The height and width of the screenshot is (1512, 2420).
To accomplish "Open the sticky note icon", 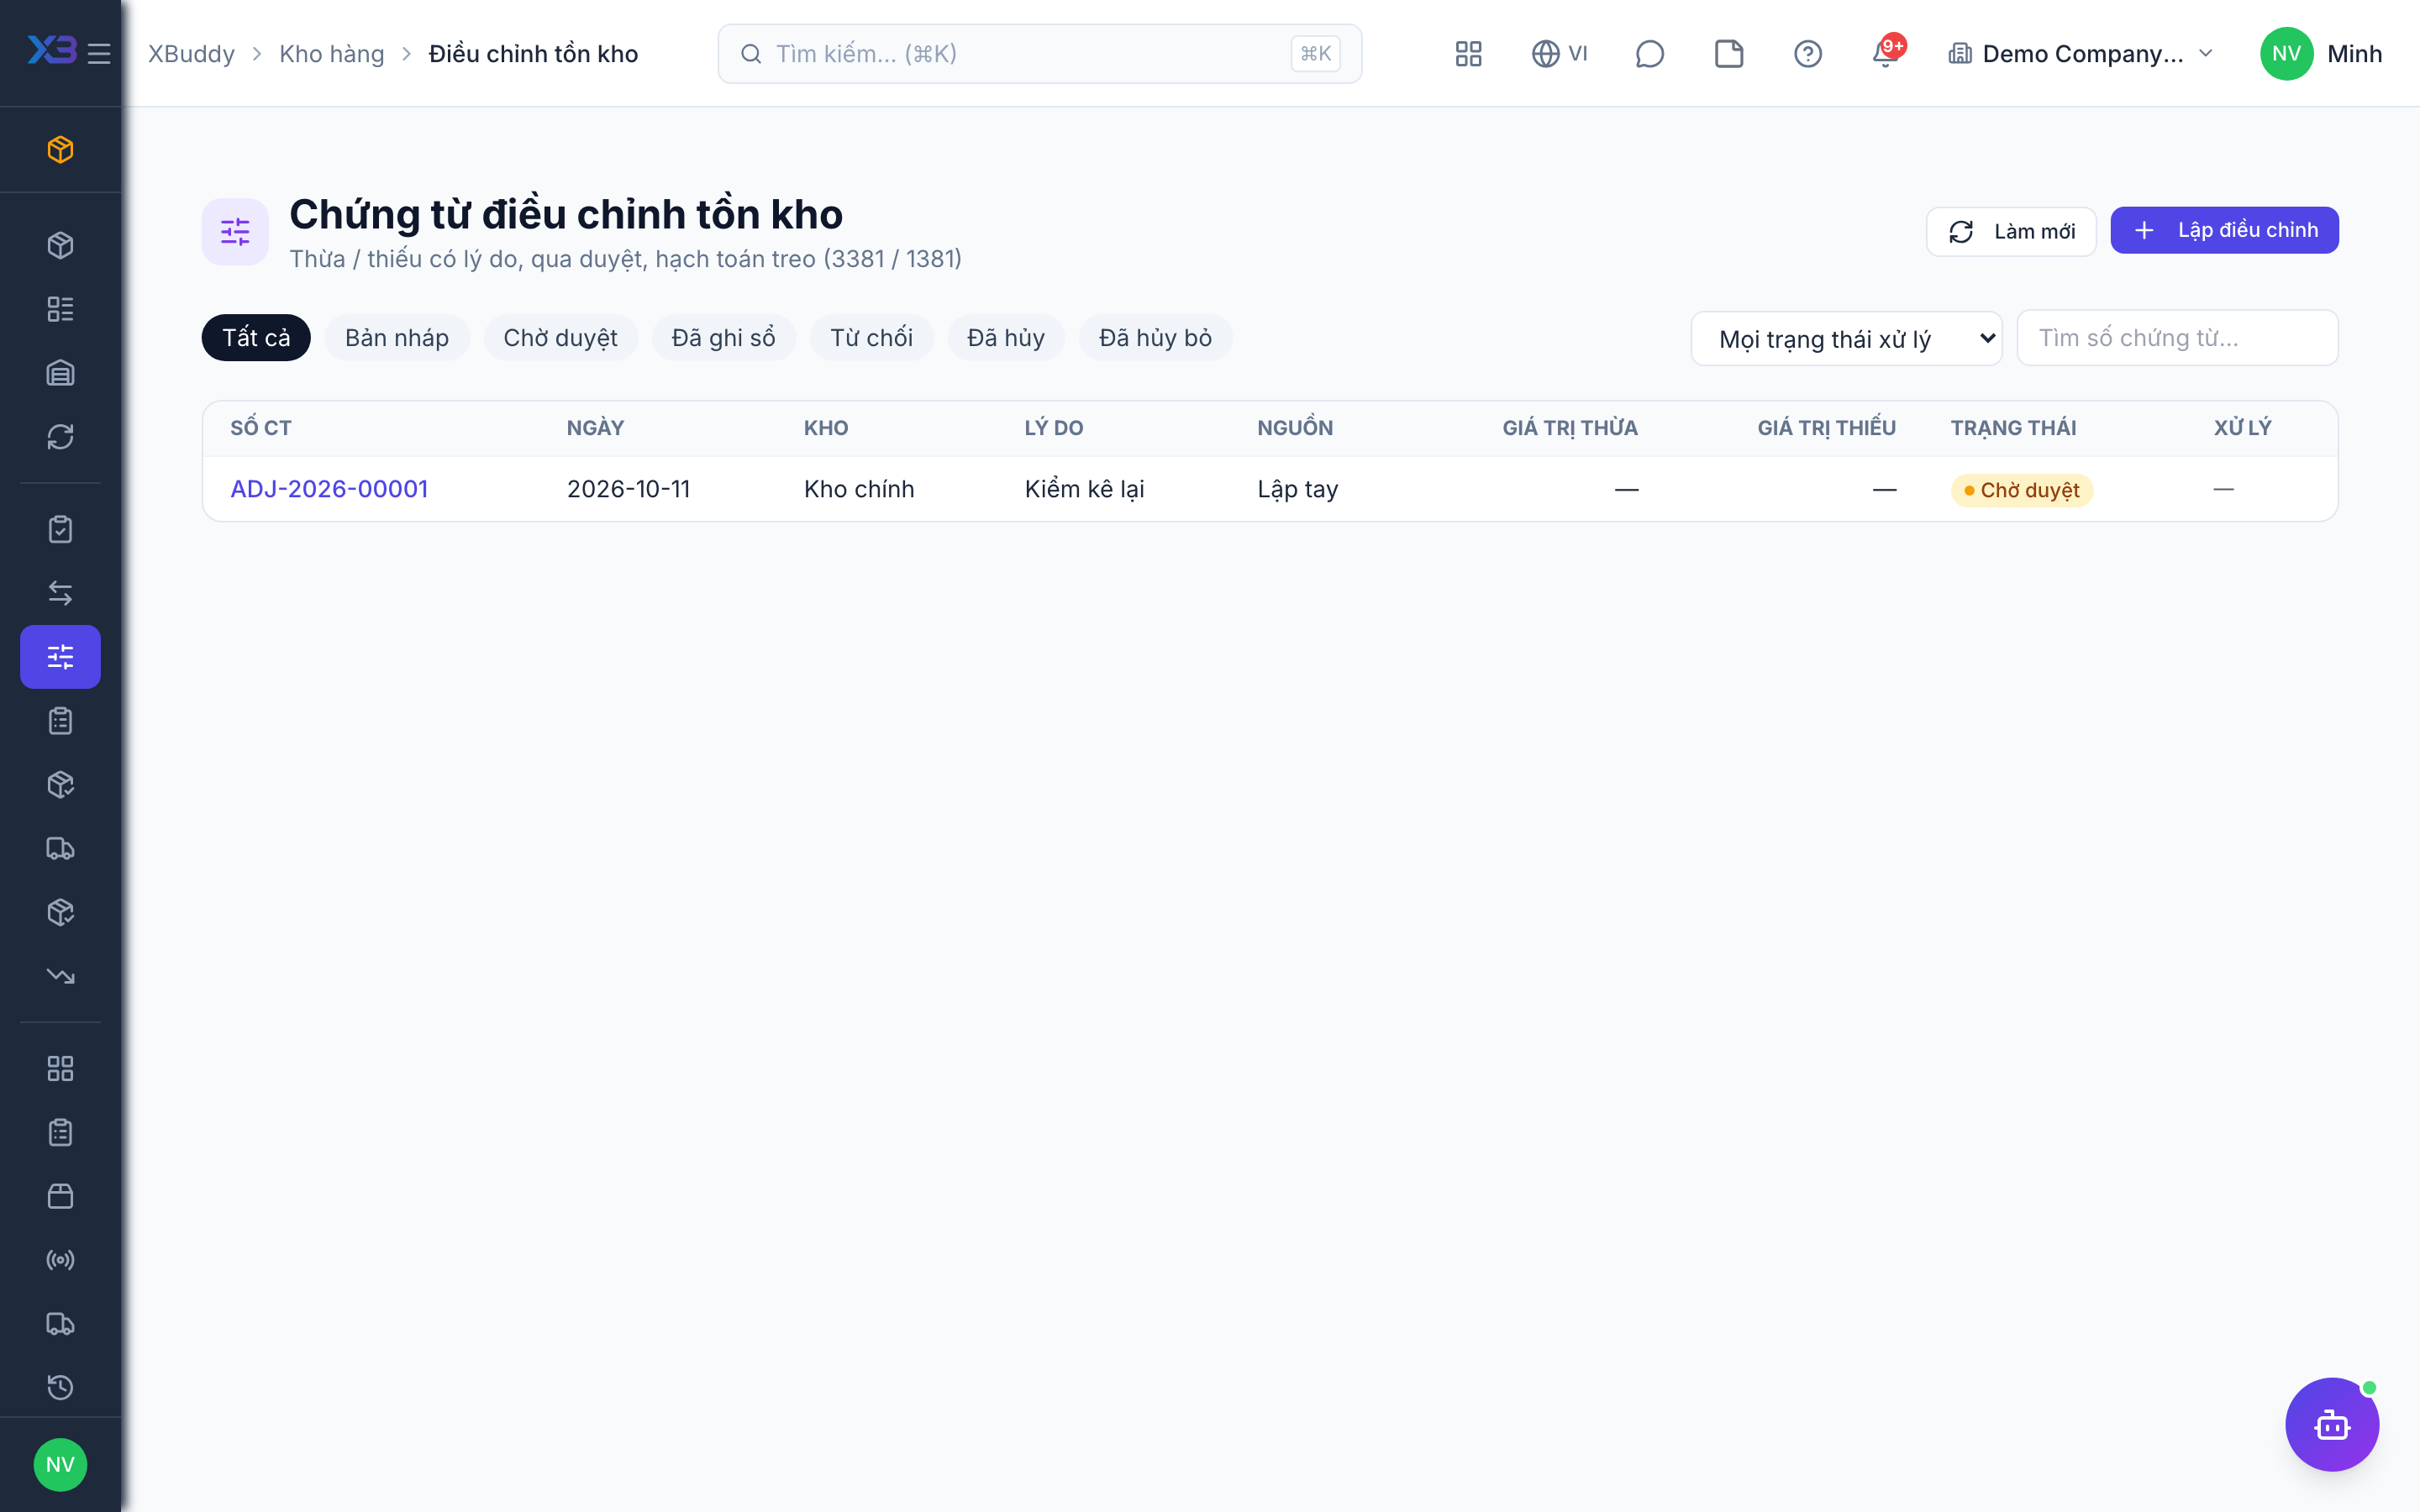I will [x=1728, y=53].
